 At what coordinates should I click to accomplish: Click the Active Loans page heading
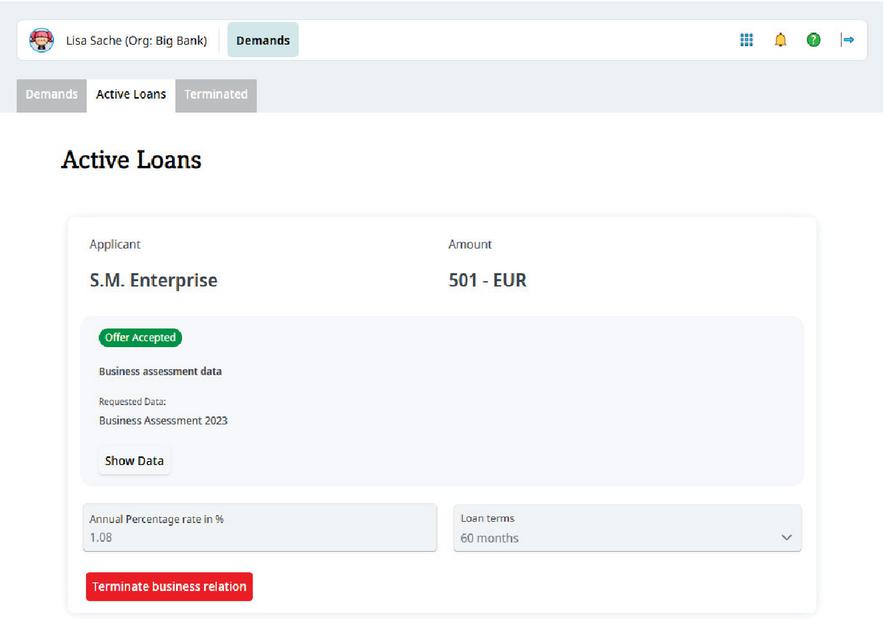[131, 160]
